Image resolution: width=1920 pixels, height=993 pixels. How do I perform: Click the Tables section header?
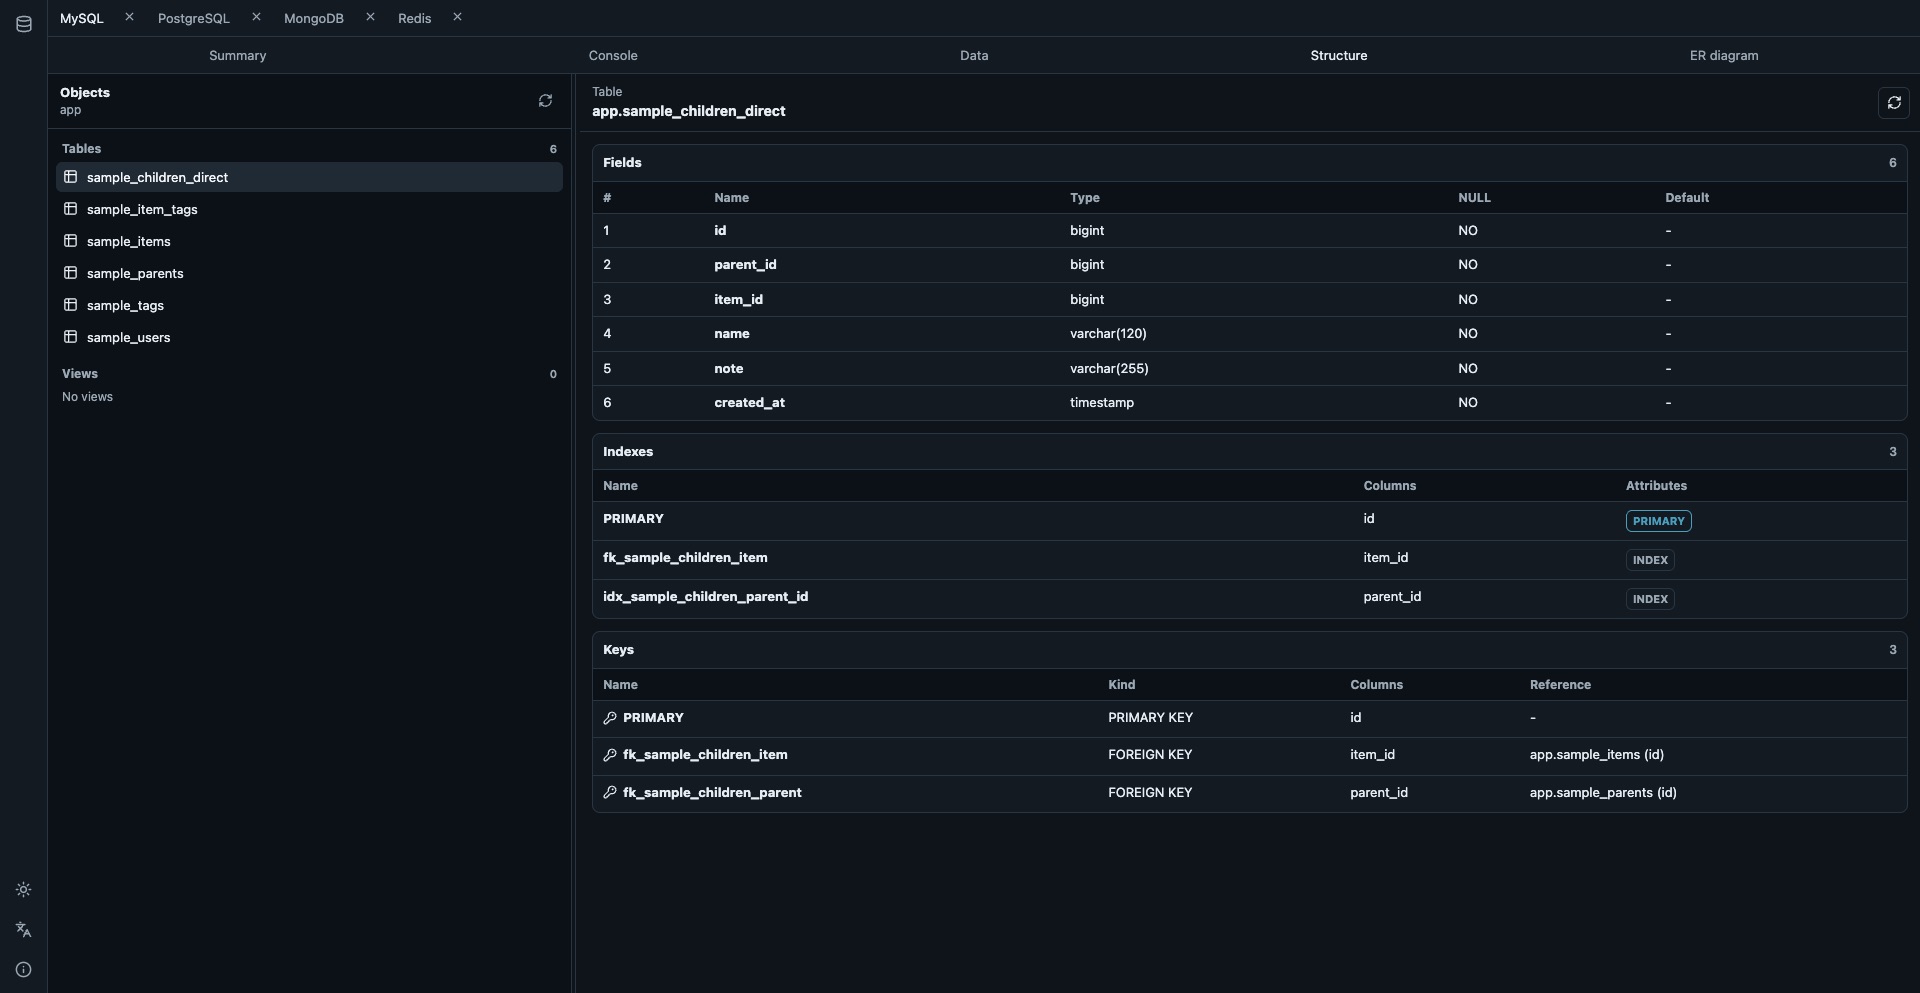click(x=82, y=149)
